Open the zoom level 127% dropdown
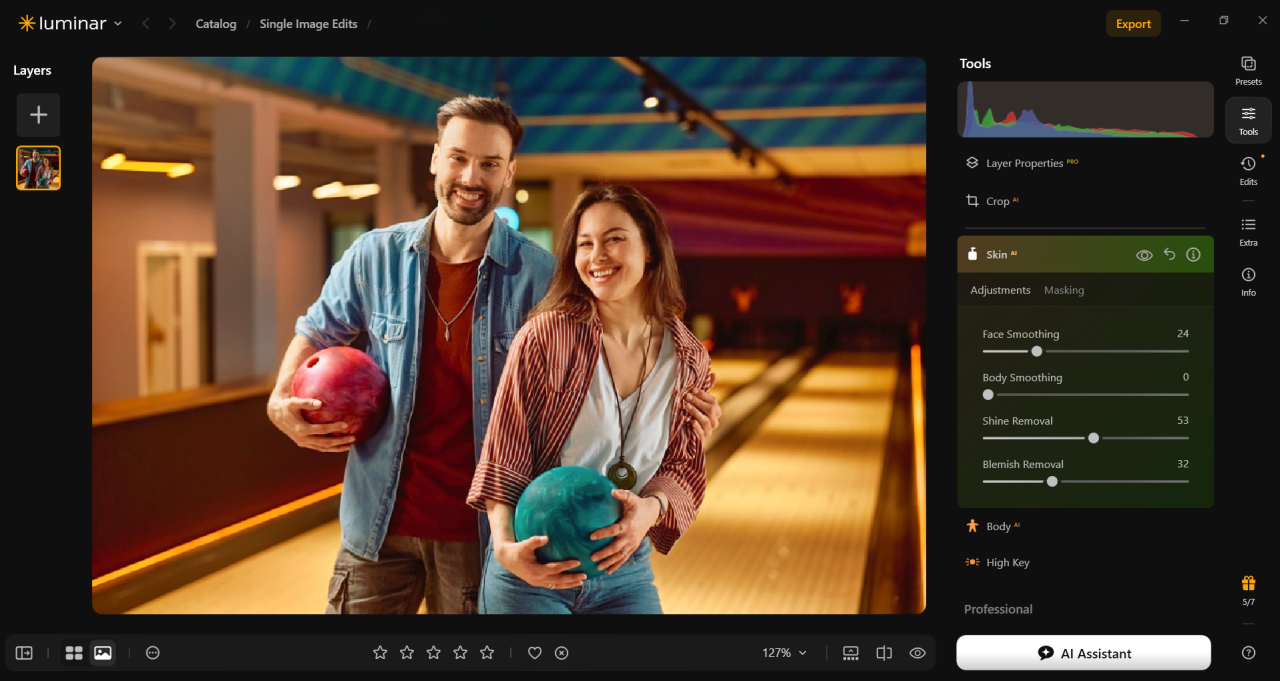The height and width of the screenshot is (681, 1280). click(784, 653)
